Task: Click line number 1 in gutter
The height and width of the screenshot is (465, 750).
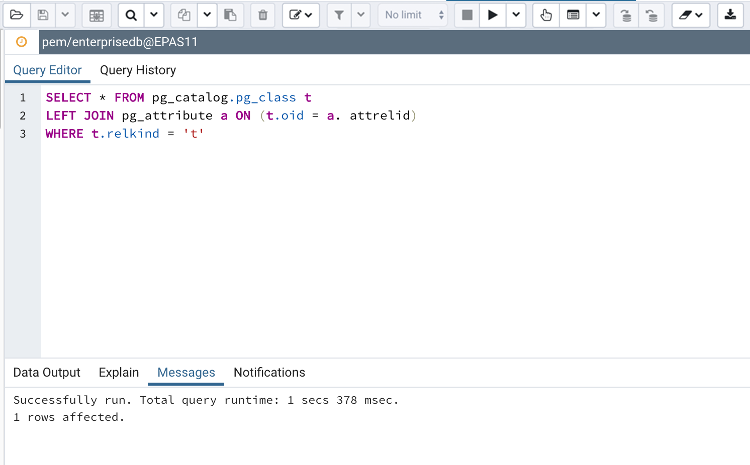Action: click(22, 98)
